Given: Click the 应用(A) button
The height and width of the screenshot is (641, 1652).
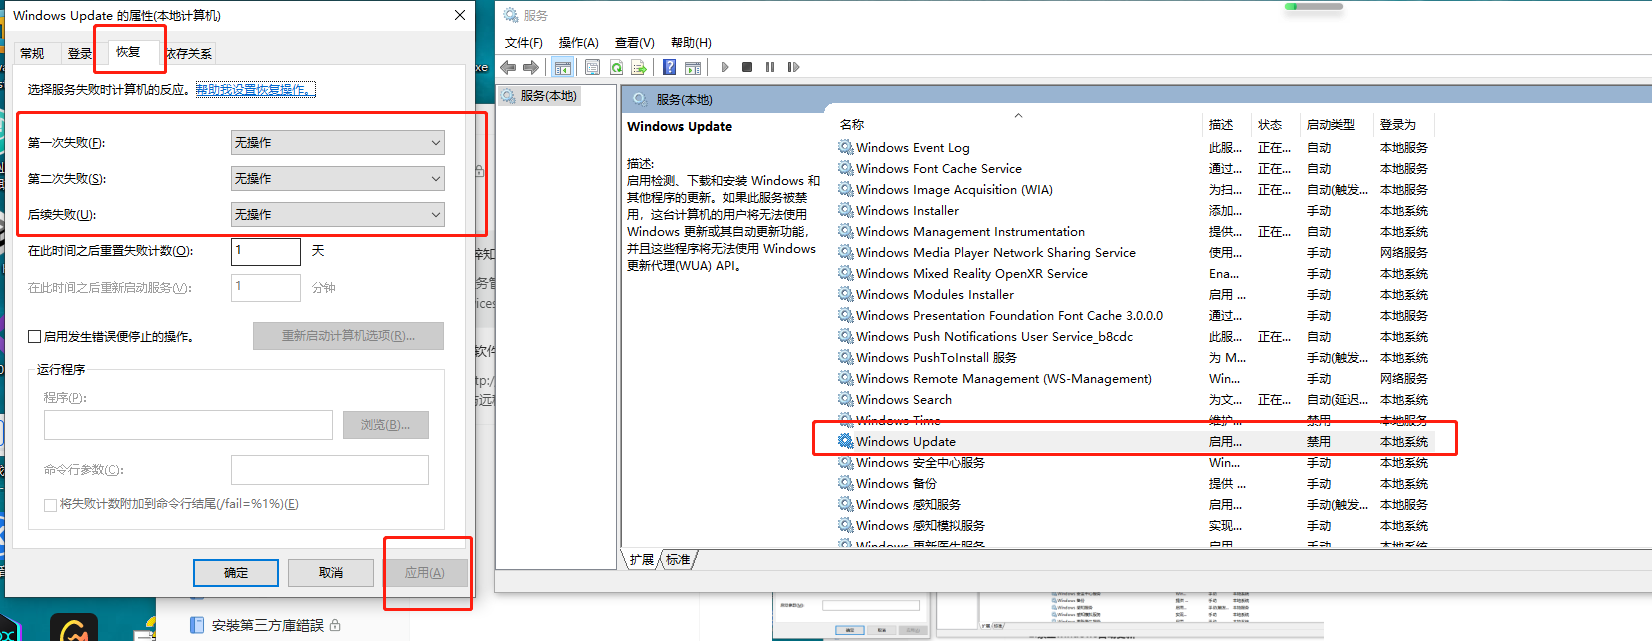Looking at the screenshot, I should pyautogui.click(x=425, y=573).
